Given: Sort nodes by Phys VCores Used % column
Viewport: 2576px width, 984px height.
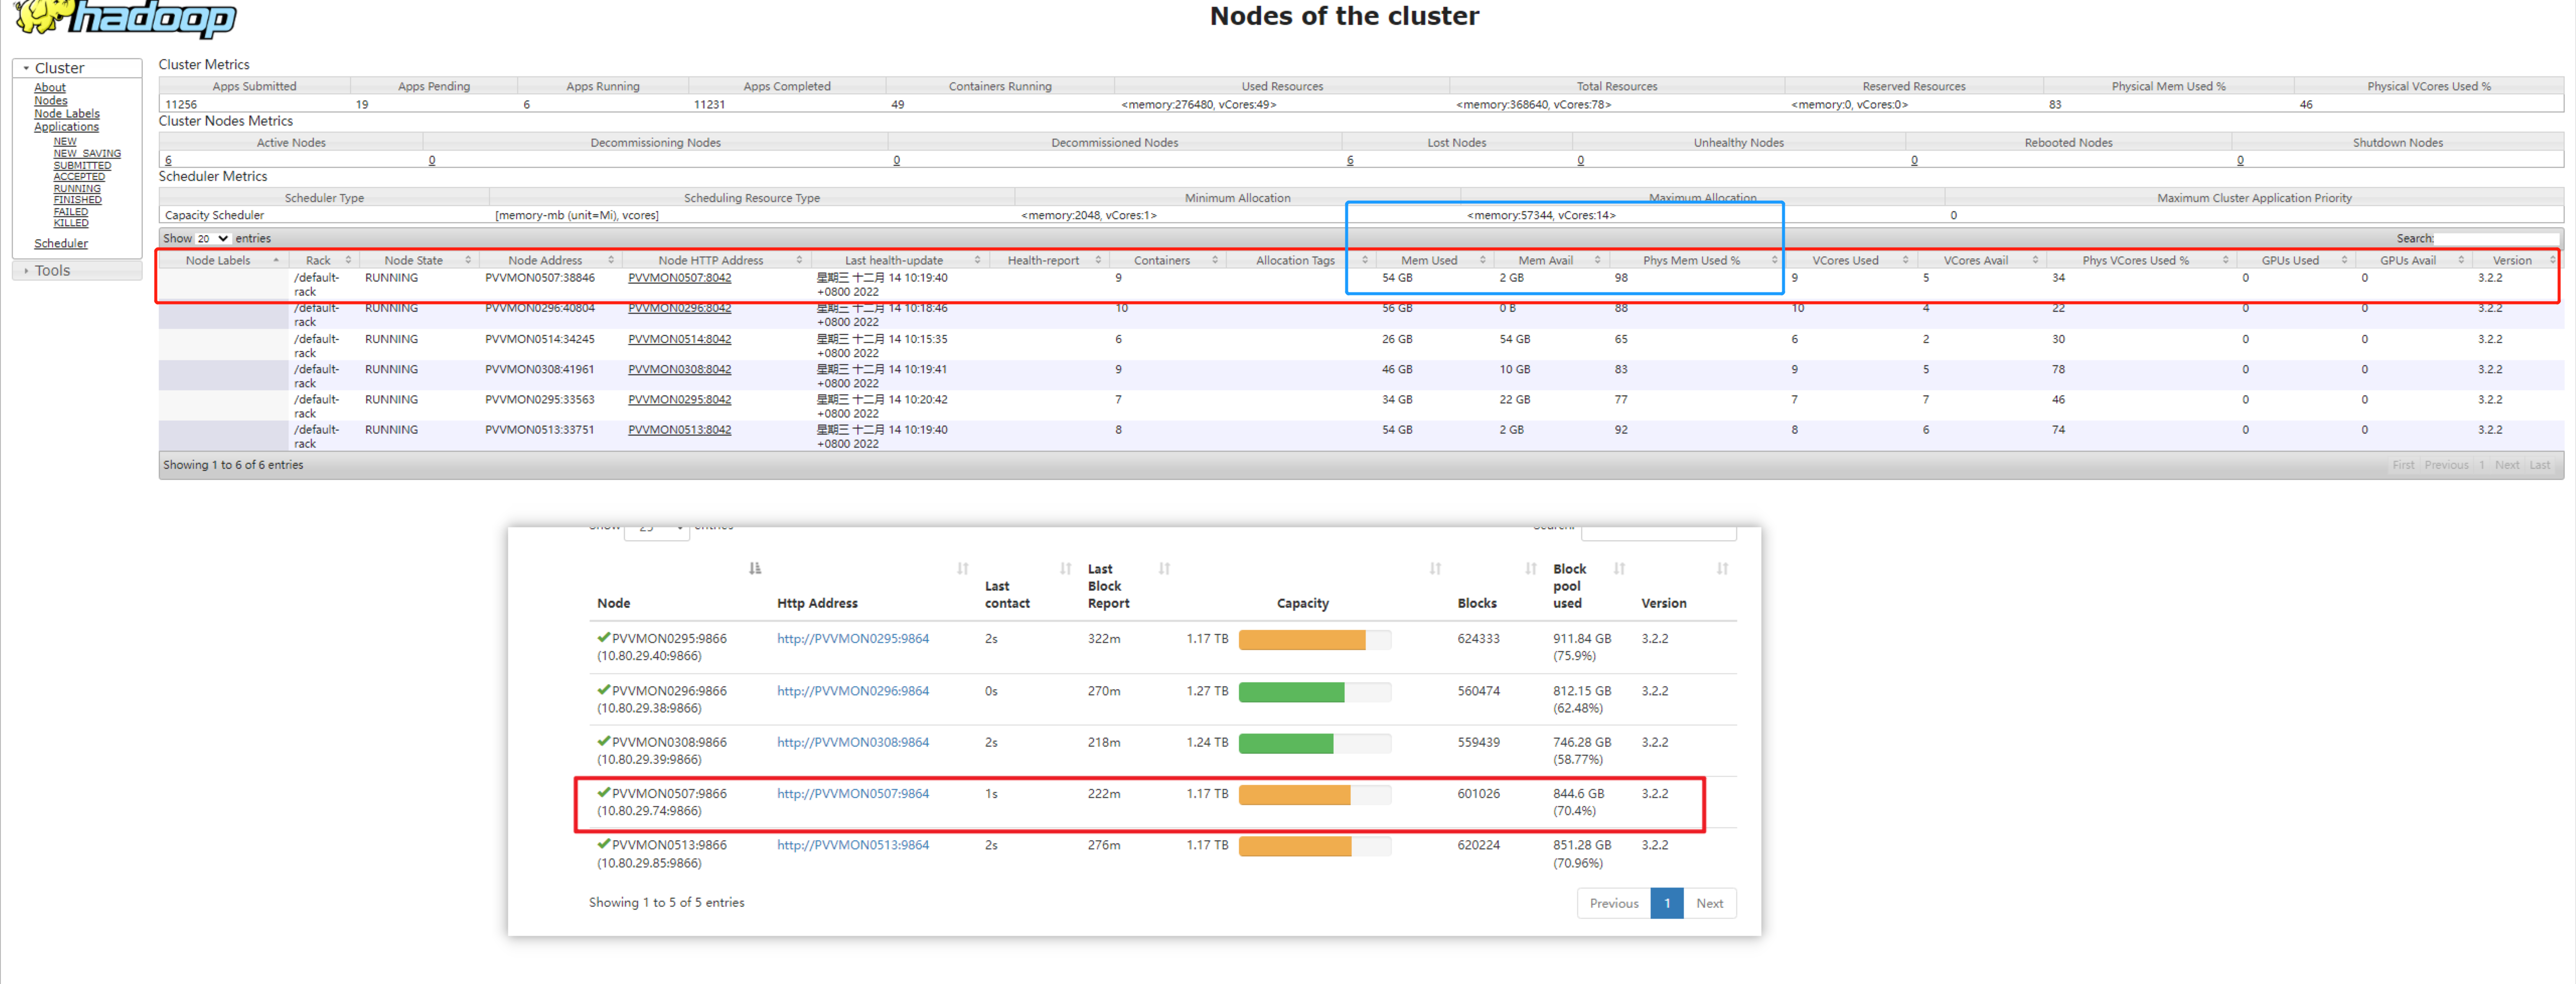Looking at the screenshot, I should click(x=2140, y=260).
